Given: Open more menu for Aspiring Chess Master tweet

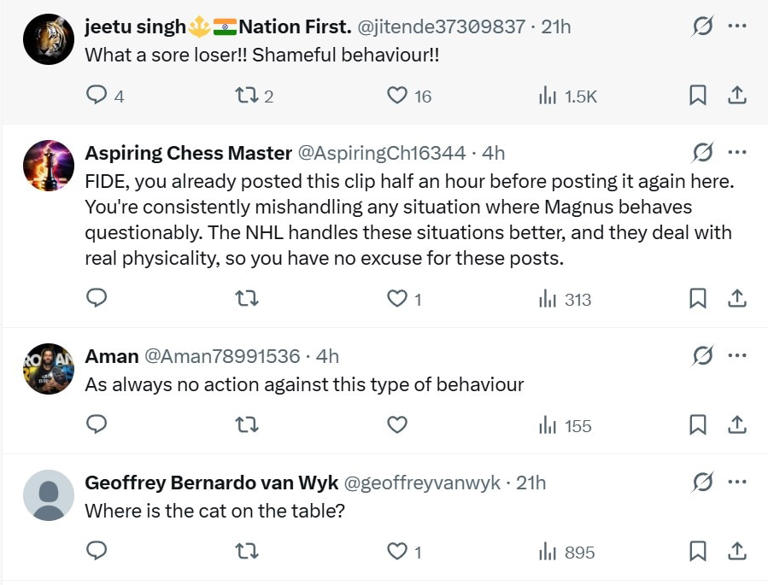Looking at the screenshot, I should pyautogui.click(x=737, y=153).
